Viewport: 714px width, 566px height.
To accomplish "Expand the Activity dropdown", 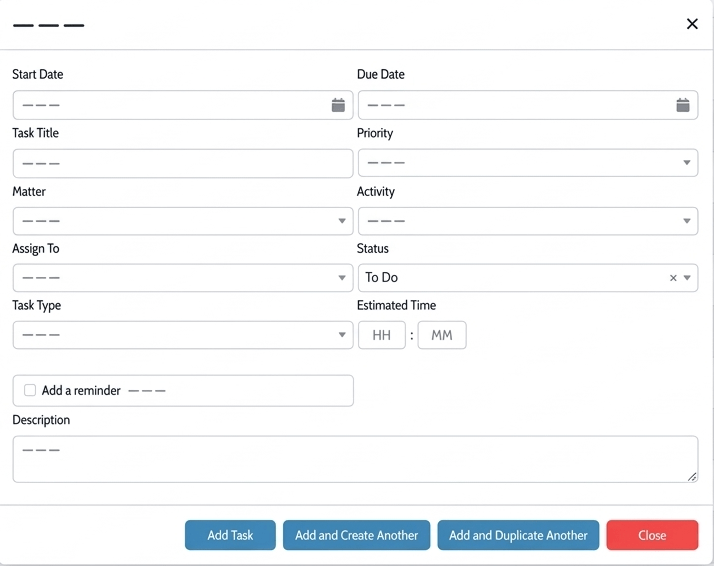I will pos(687,221).
